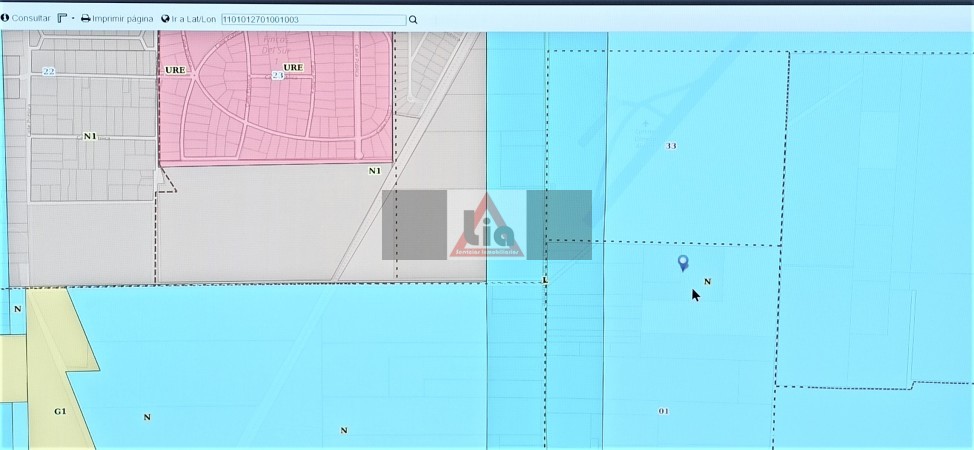Click the L label on dashed boundary
Image resolution: width=974 pixels, height=450 pixels.
(x=545, y=282)
